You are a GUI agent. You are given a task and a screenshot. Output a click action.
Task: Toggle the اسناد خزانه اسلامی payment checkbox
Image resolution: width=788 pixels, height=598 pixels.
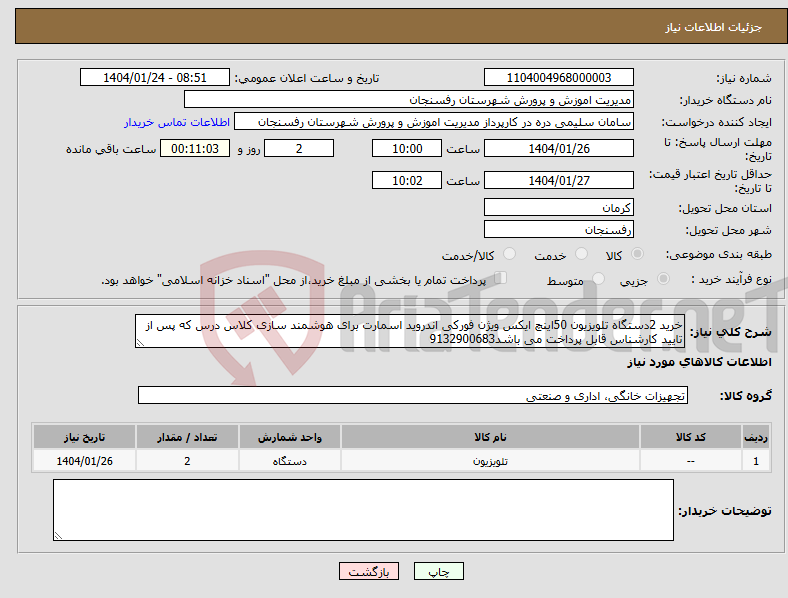[x=501, y=278]
